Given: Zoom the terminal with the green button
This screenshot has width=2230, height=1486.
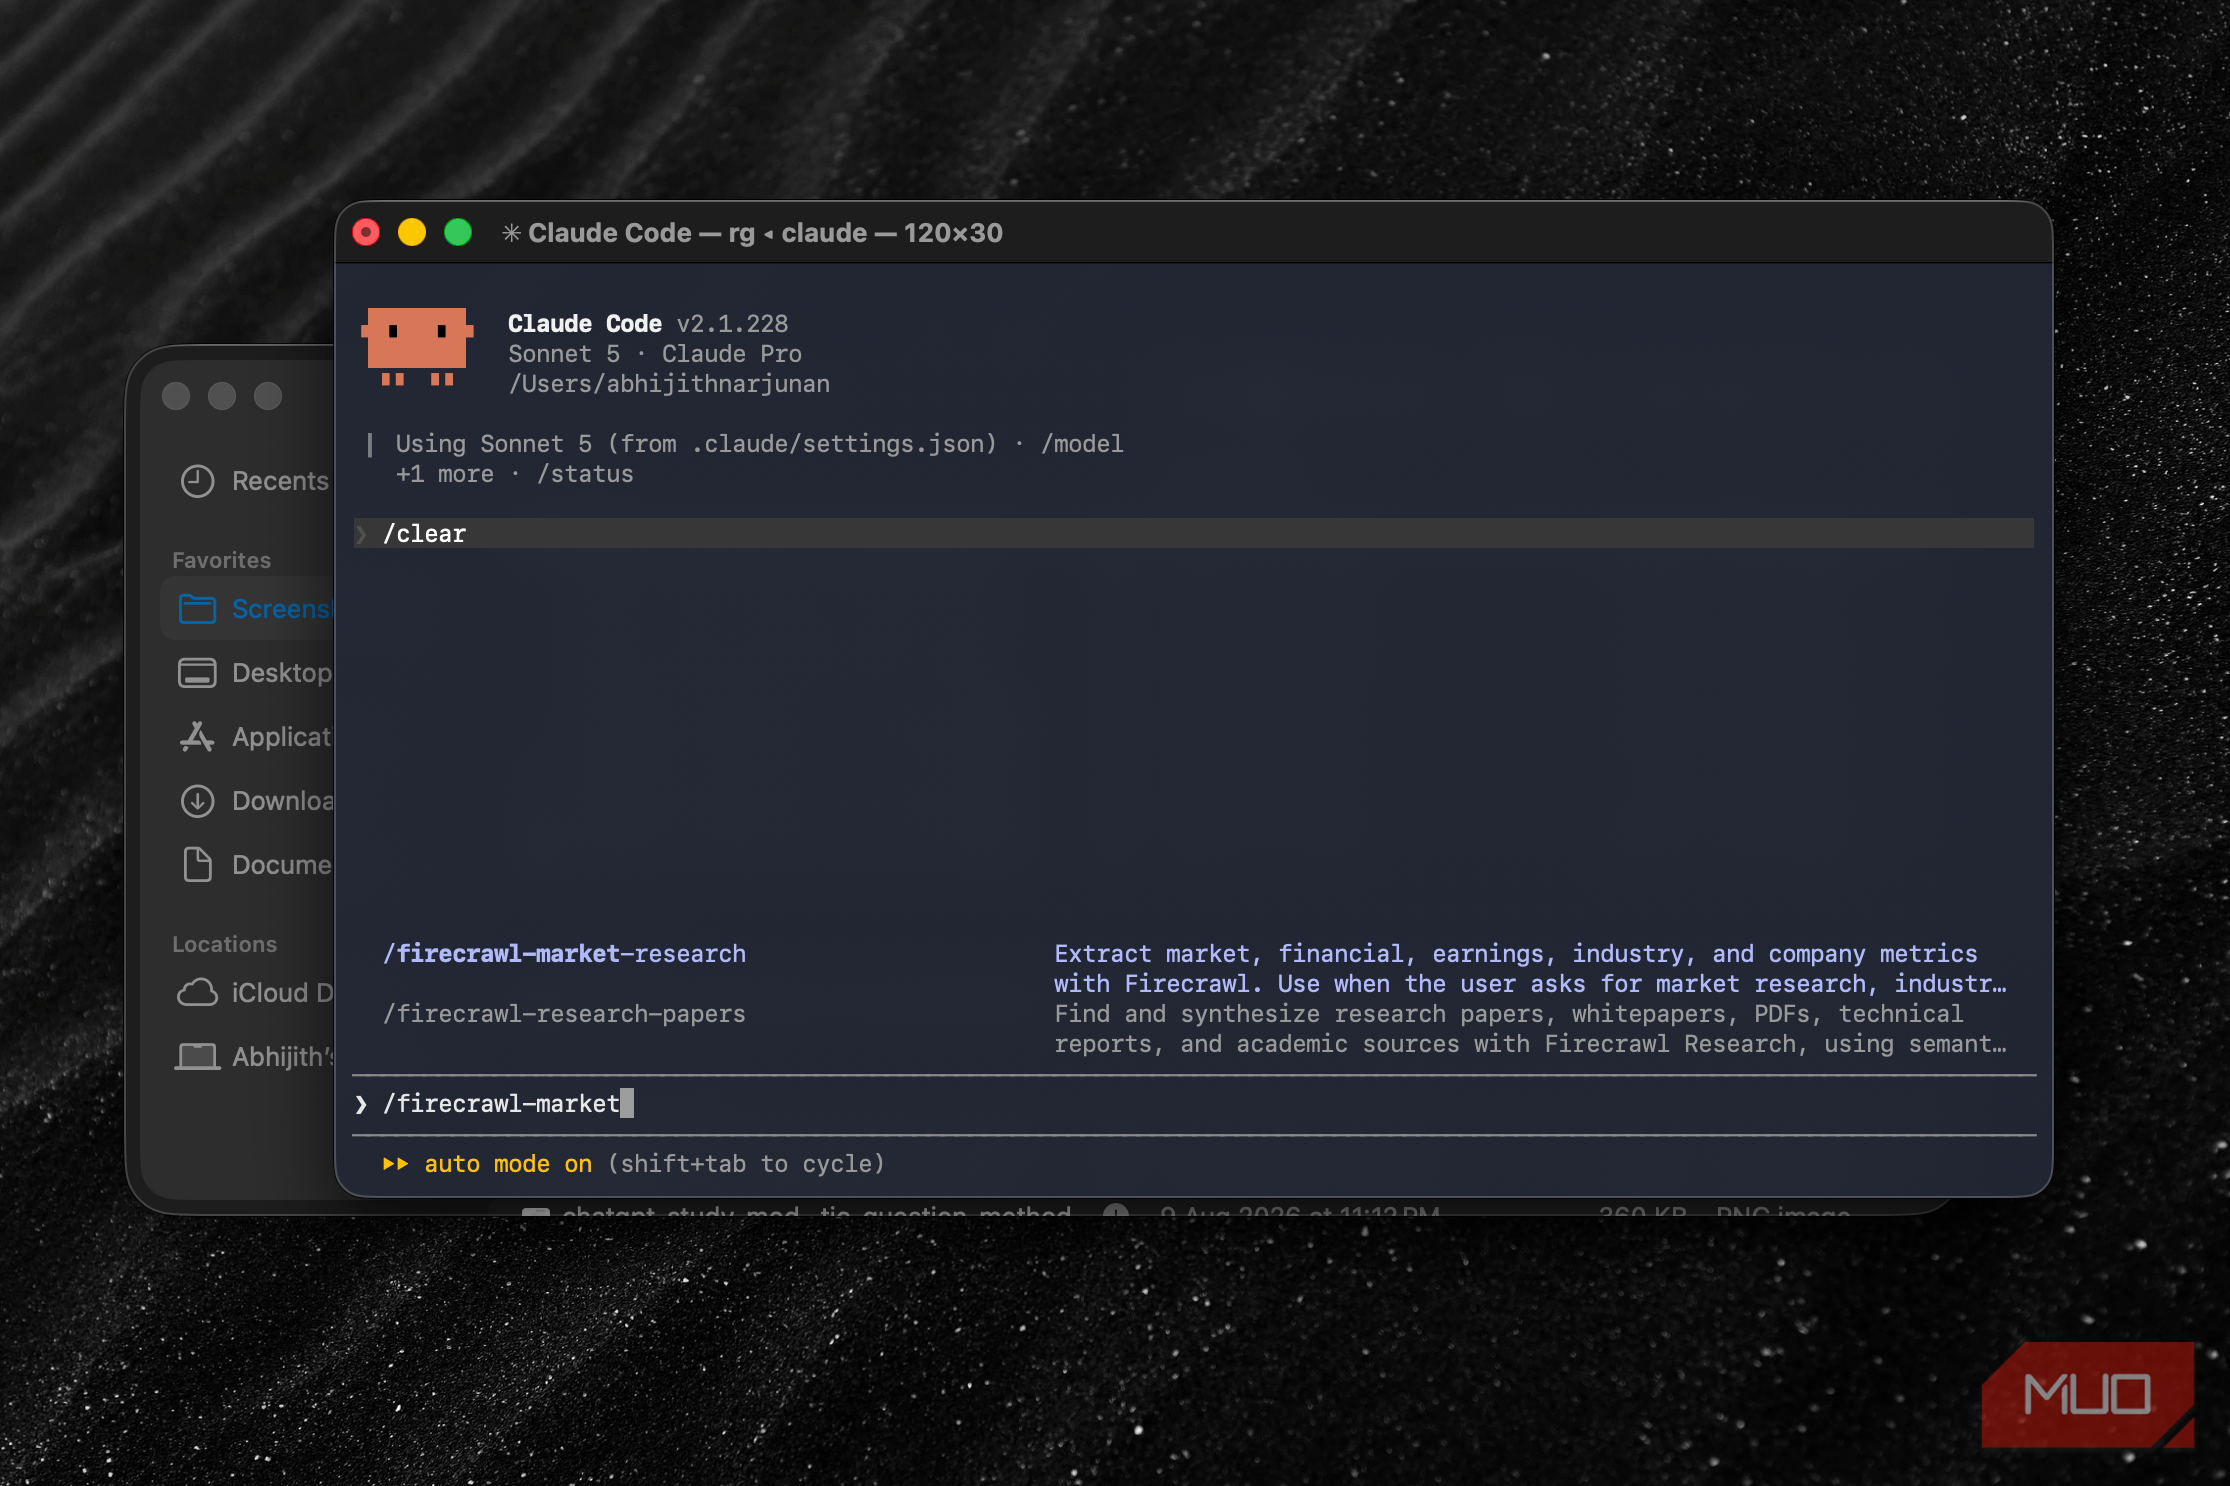Looking at the screenshot, I should pyautogui.click(x=458, y=233).
